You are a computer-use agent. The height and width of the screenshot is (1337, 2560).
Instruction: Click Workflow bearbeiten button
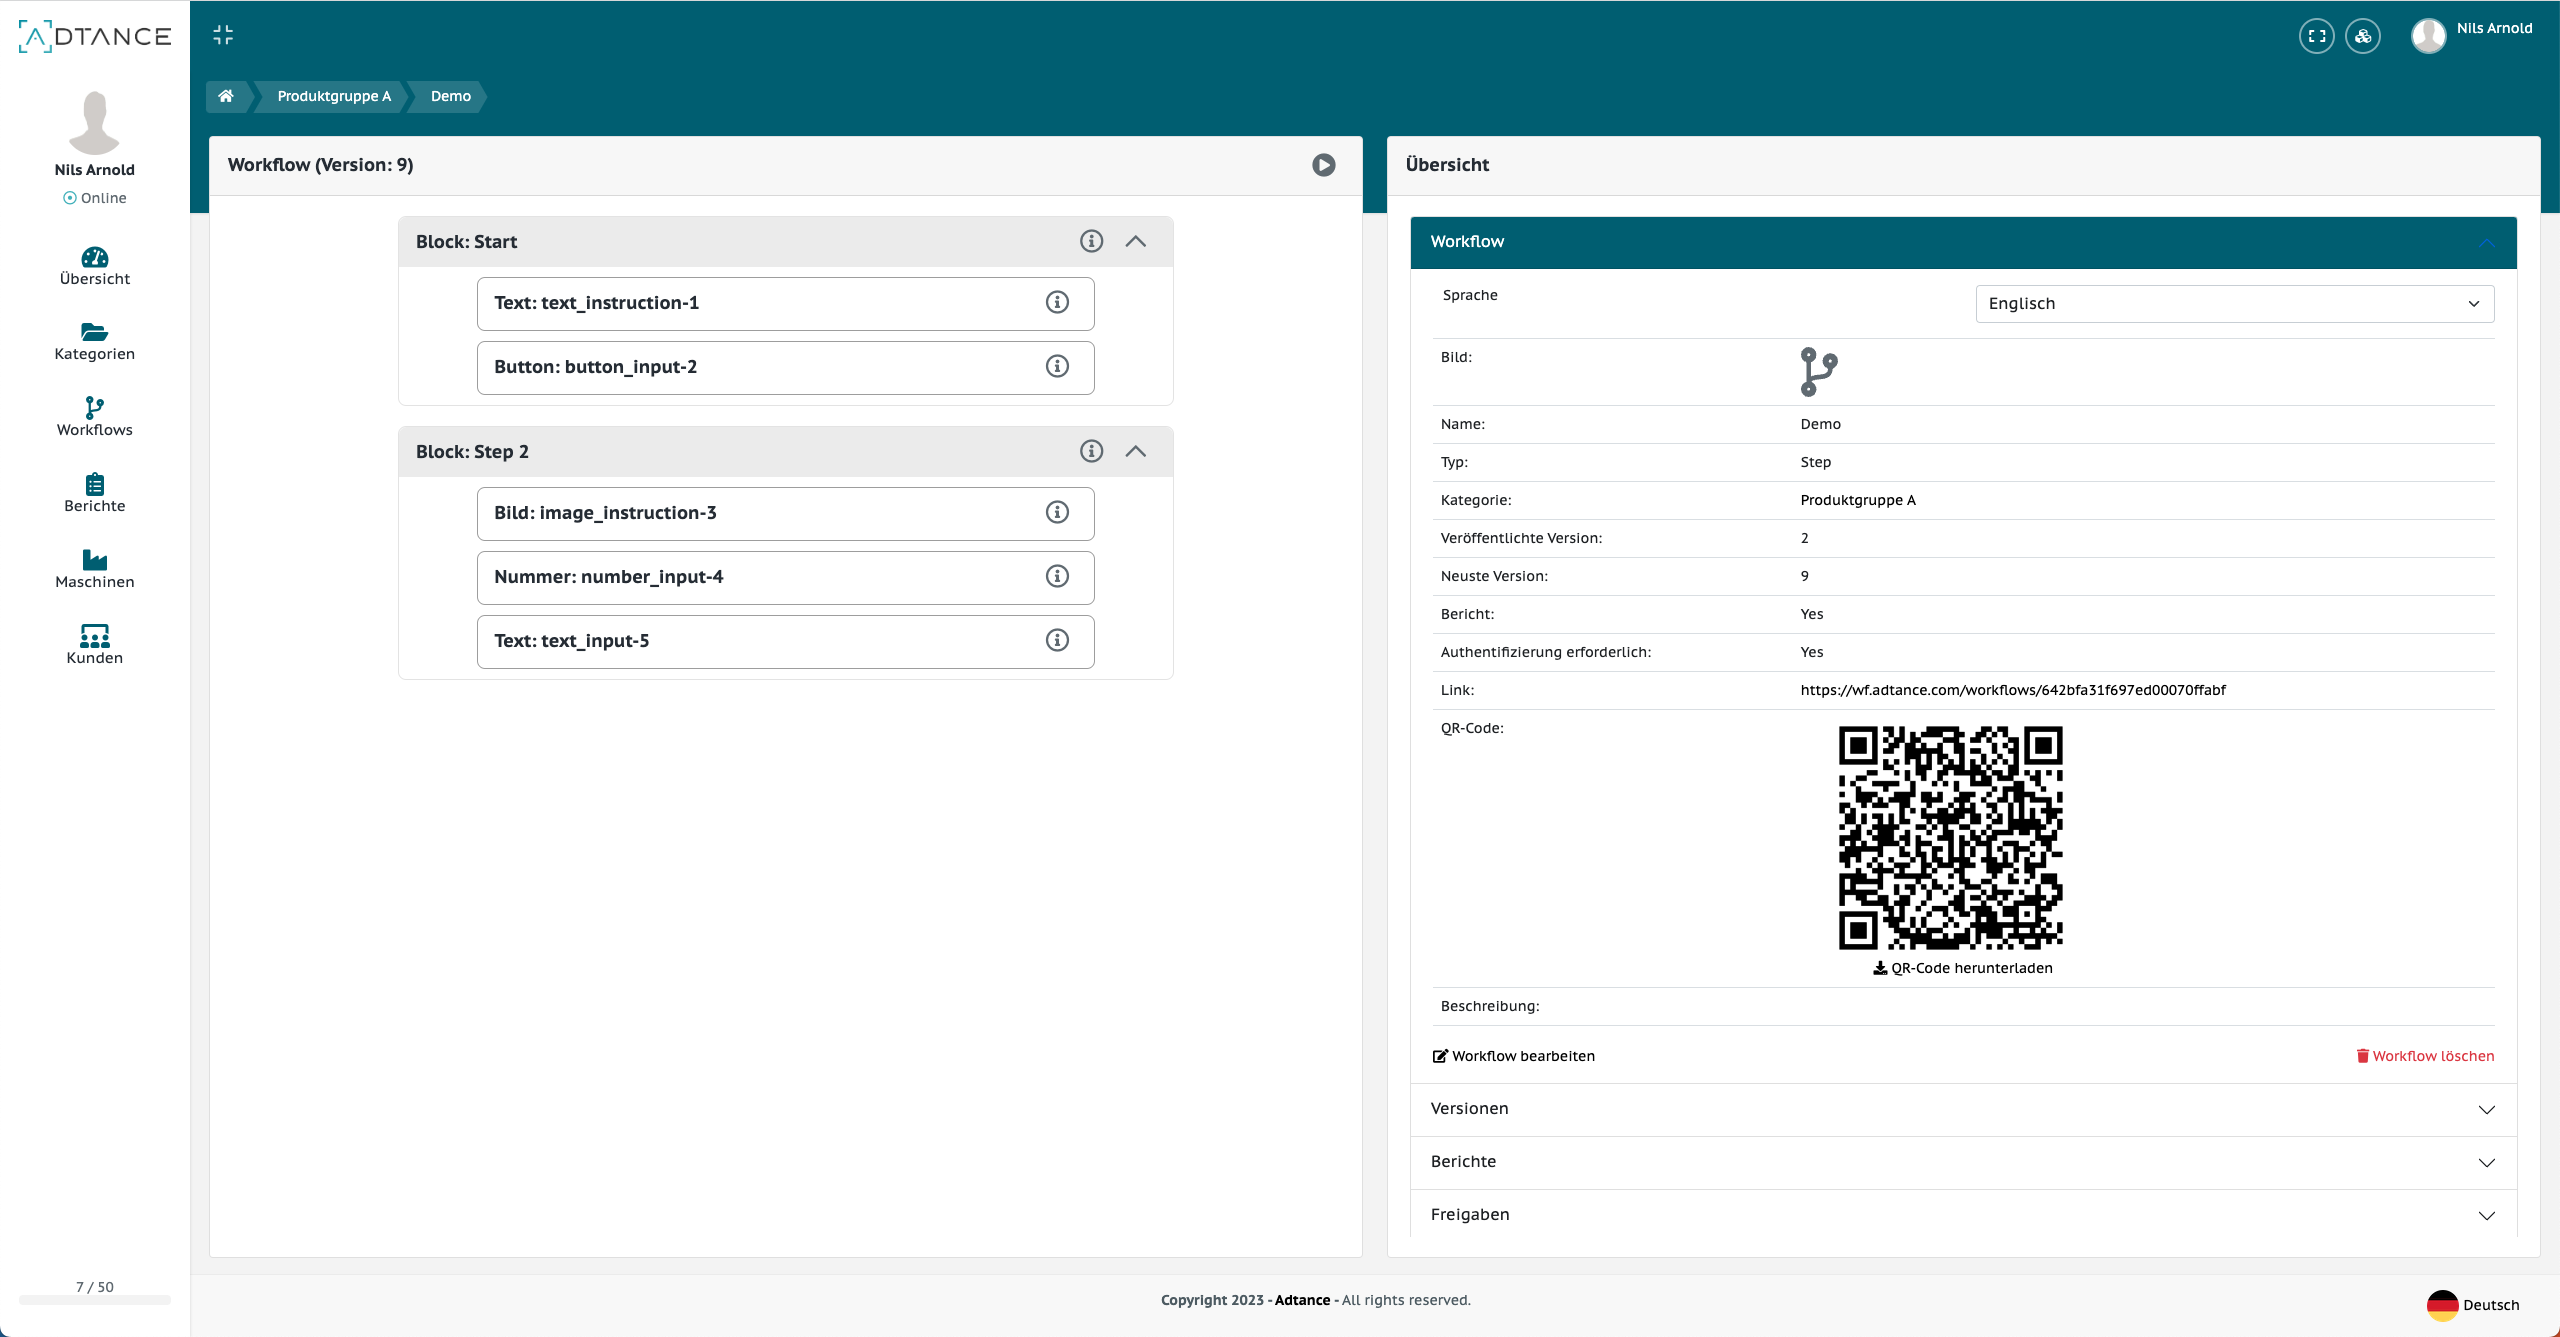(x=1512, y=1056)
